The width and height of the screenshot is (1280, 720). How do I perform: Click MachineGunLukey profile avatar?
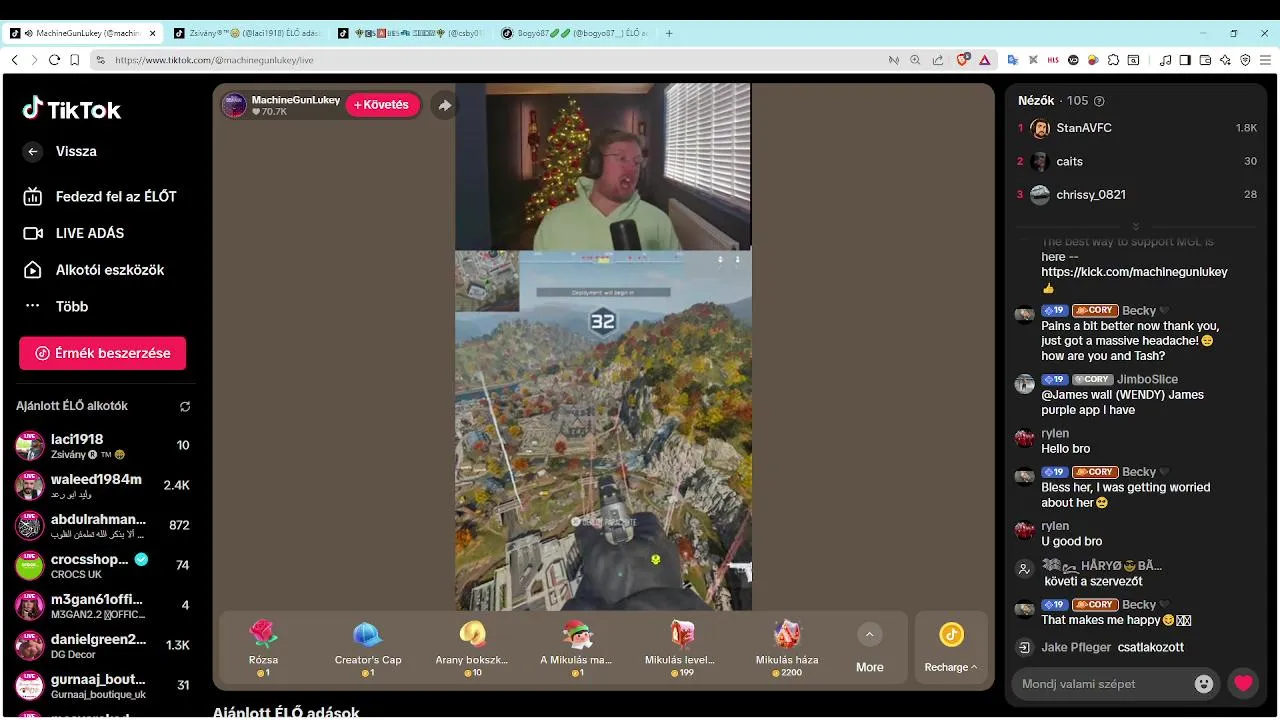click(x=234, y=105)
